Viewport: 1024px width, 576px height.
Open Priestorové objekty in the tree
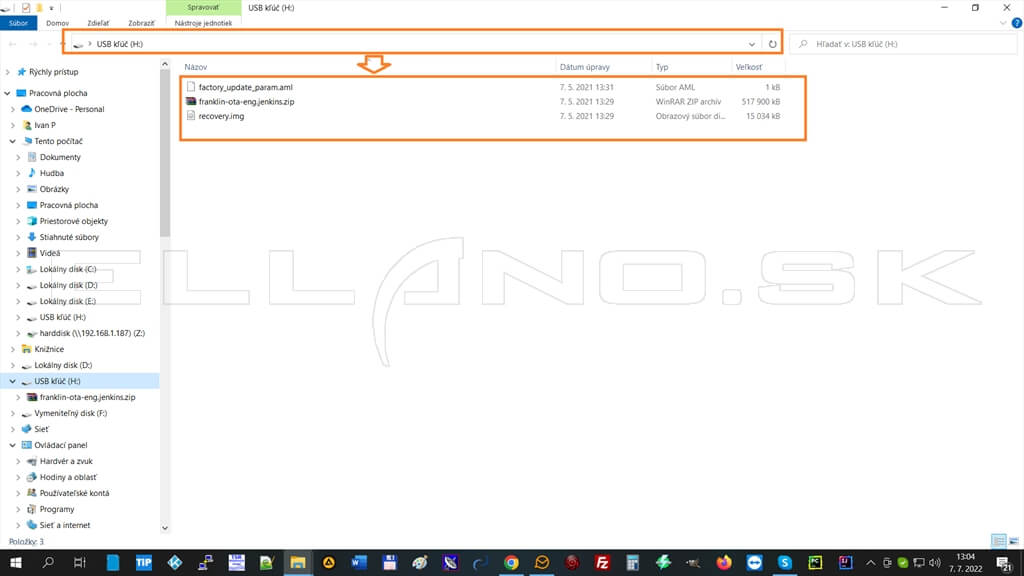click(74, 221)
